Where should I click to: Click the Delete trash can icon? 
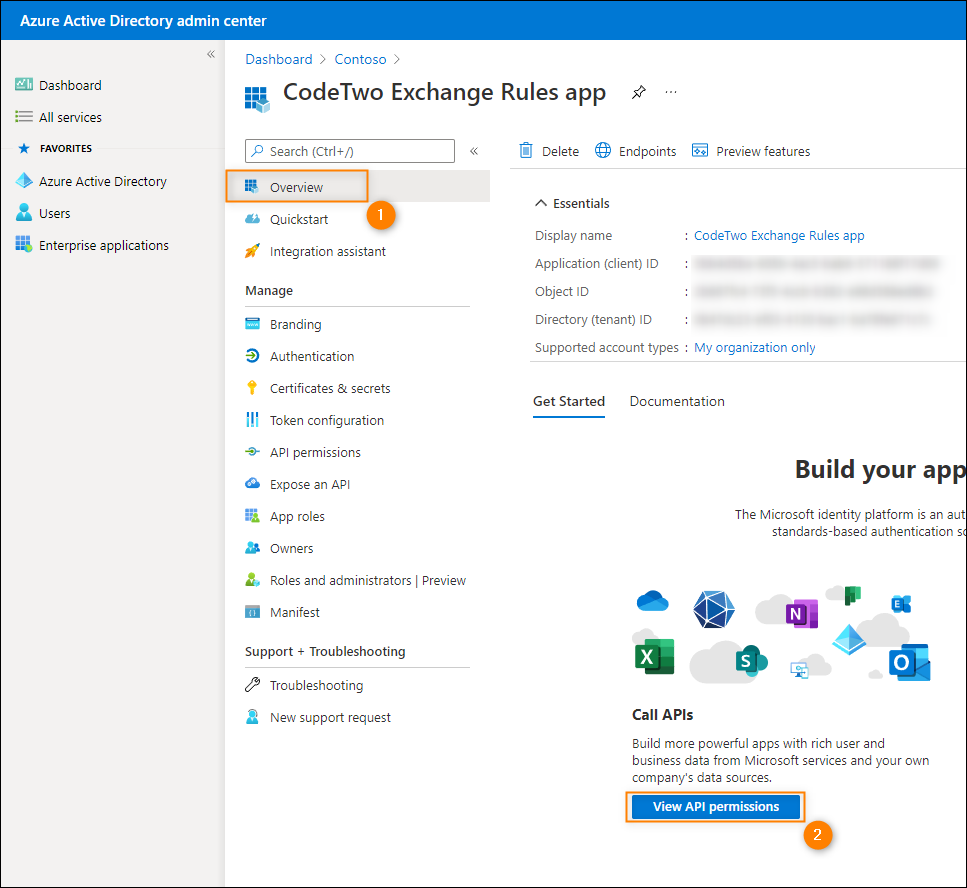click(x=526, y=150)
